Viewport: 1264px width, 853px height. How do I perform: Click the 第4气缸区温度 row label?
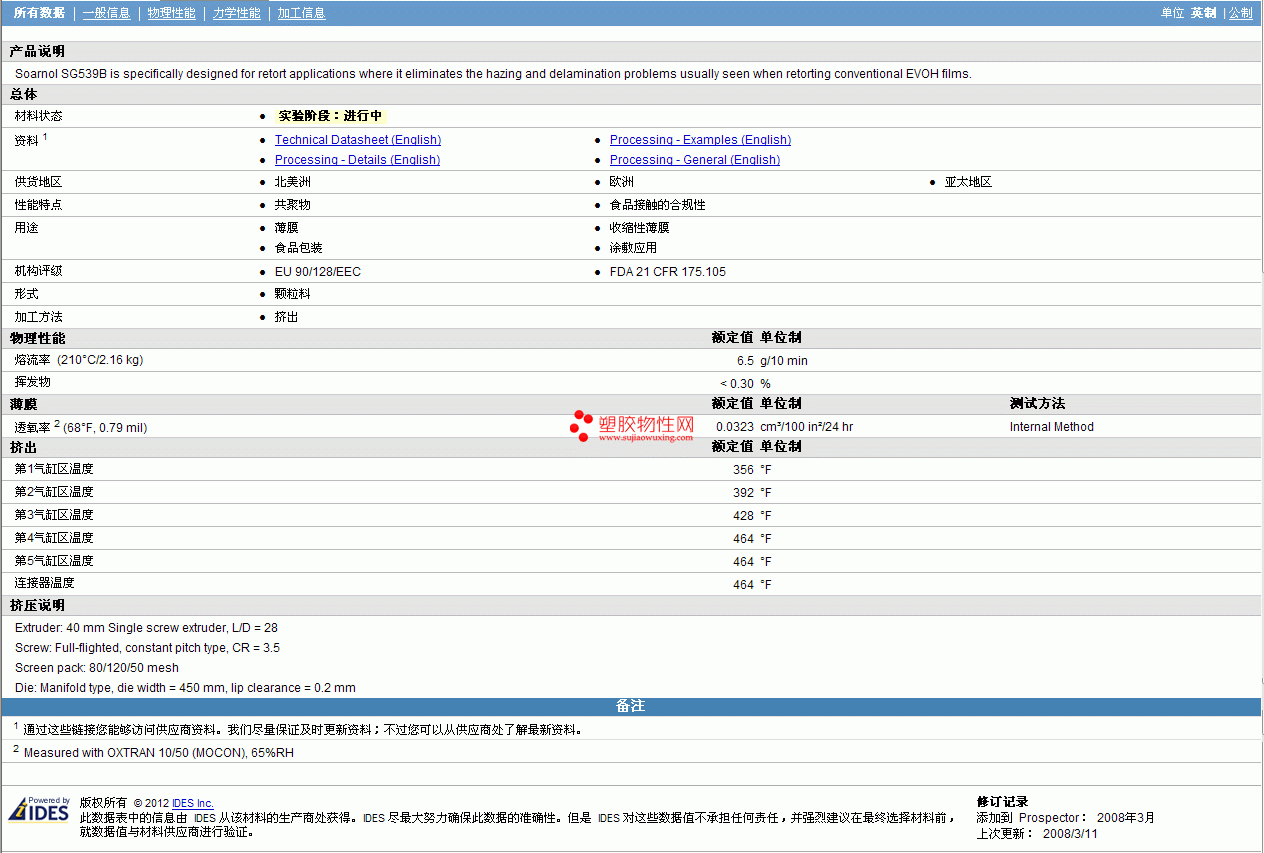(x=54, y=538)
